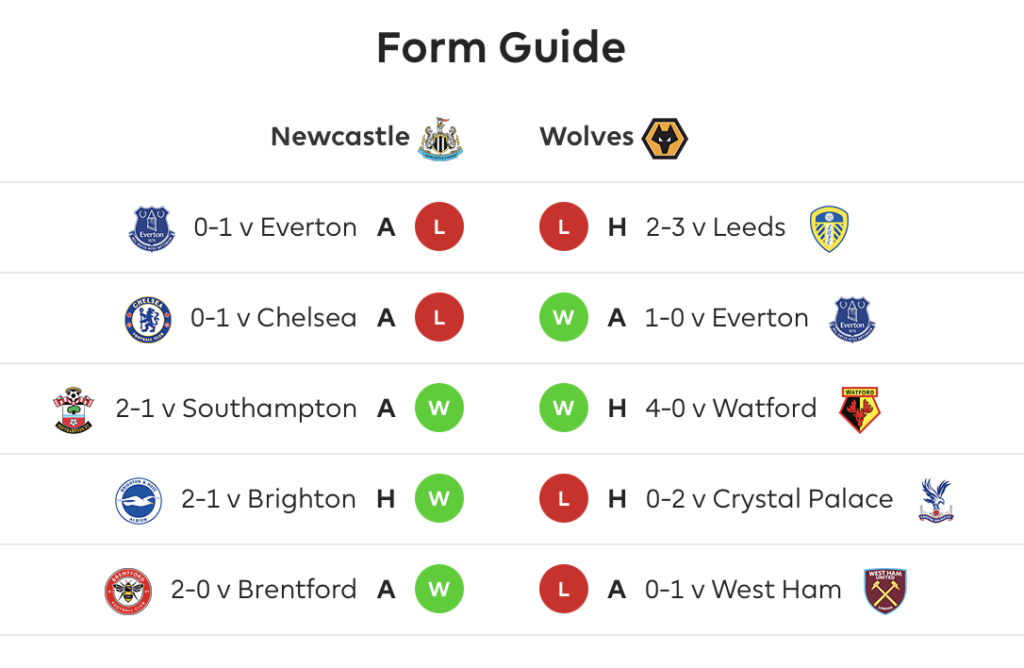Open the West Ham badge
This screenshot has height=668, width=1024.
click(885, 591)
